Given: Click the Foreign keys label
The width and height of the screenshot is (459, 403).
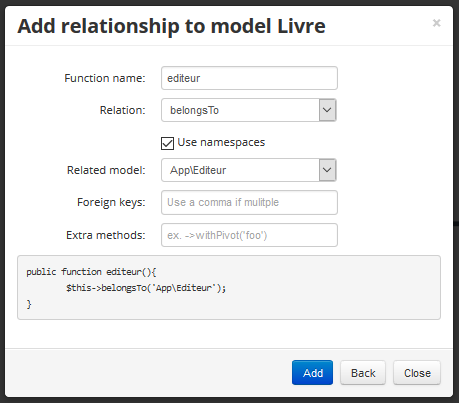Looking at the screenshot, I should pyautogui.click(x=111, y=202).
